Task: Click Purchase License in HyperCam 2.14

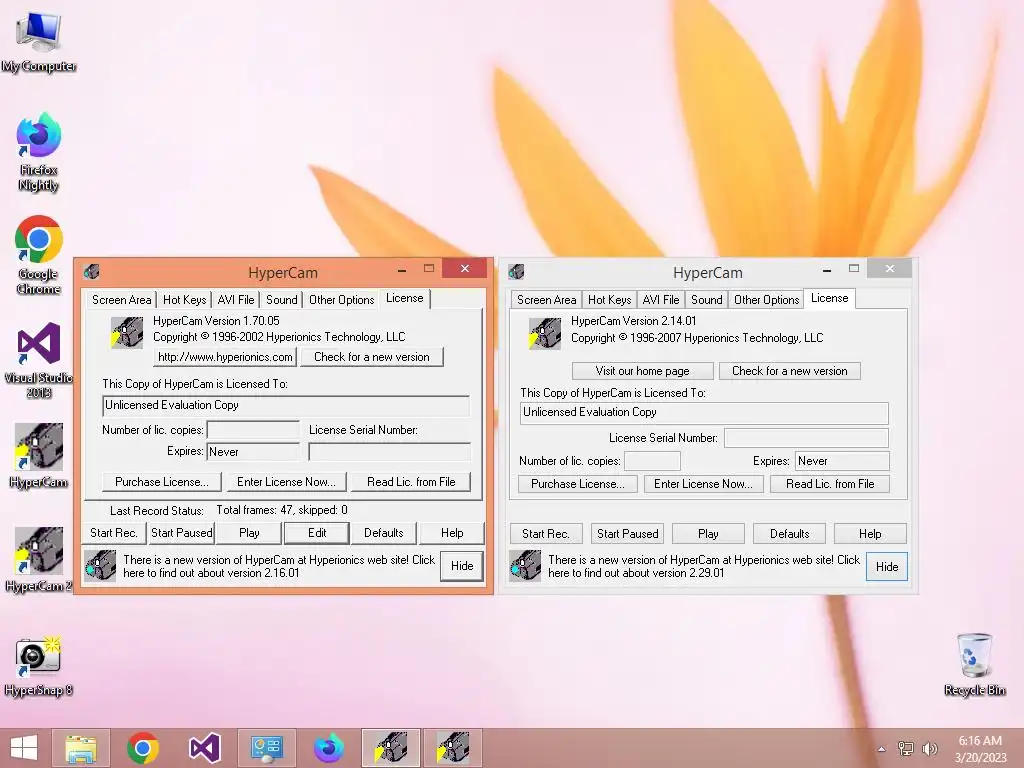Action: (577, 484)
